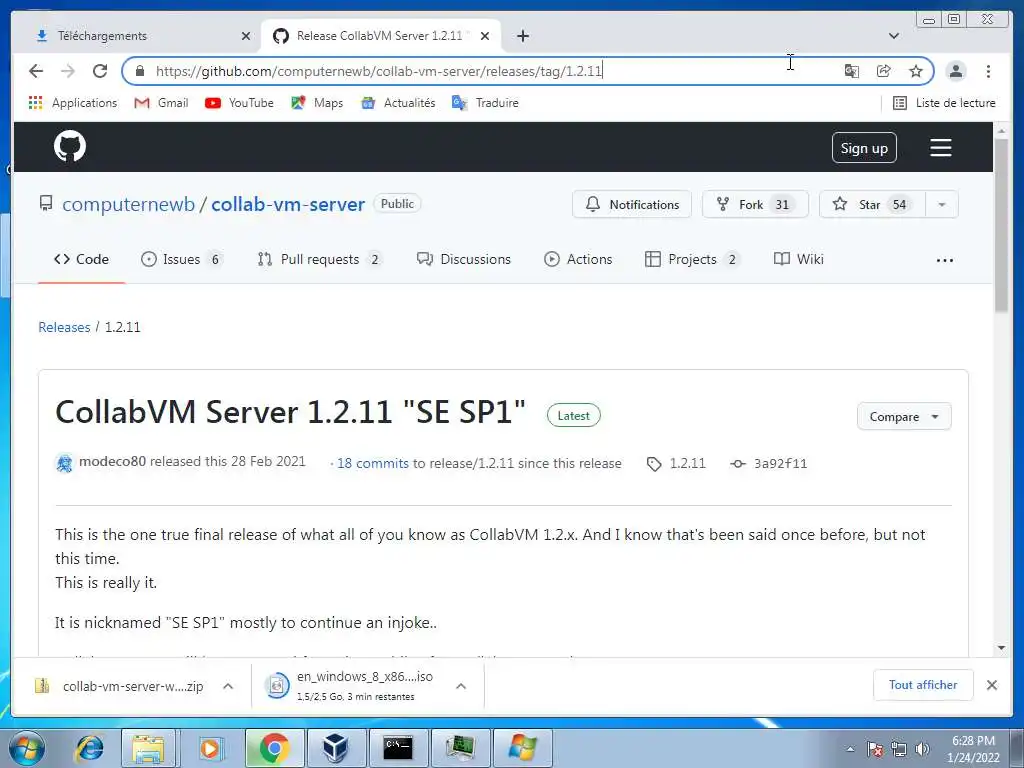The width and height of the screenshot is (1024, 768).
Task: Open the Chrome three-dot menu
Action: [988, 71]
